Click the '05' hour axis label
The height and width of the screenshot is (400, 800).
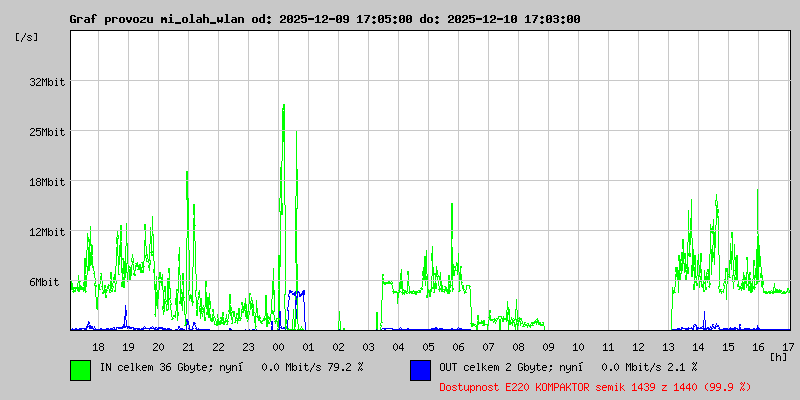tap(429, 347)
